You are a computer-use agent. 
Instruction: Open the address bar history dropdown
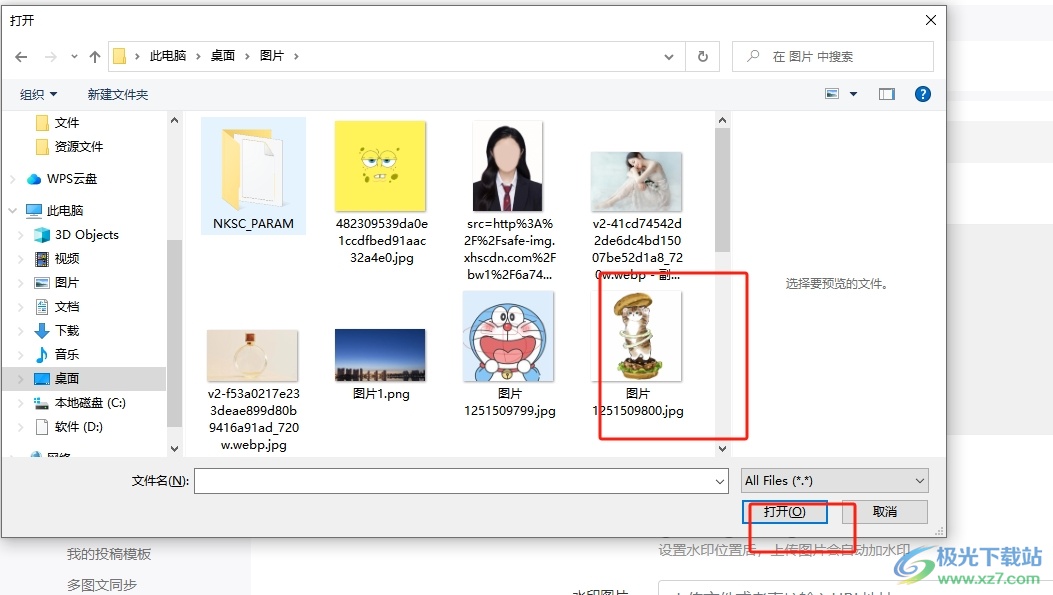pyautogui.click(x=669, y=57)
